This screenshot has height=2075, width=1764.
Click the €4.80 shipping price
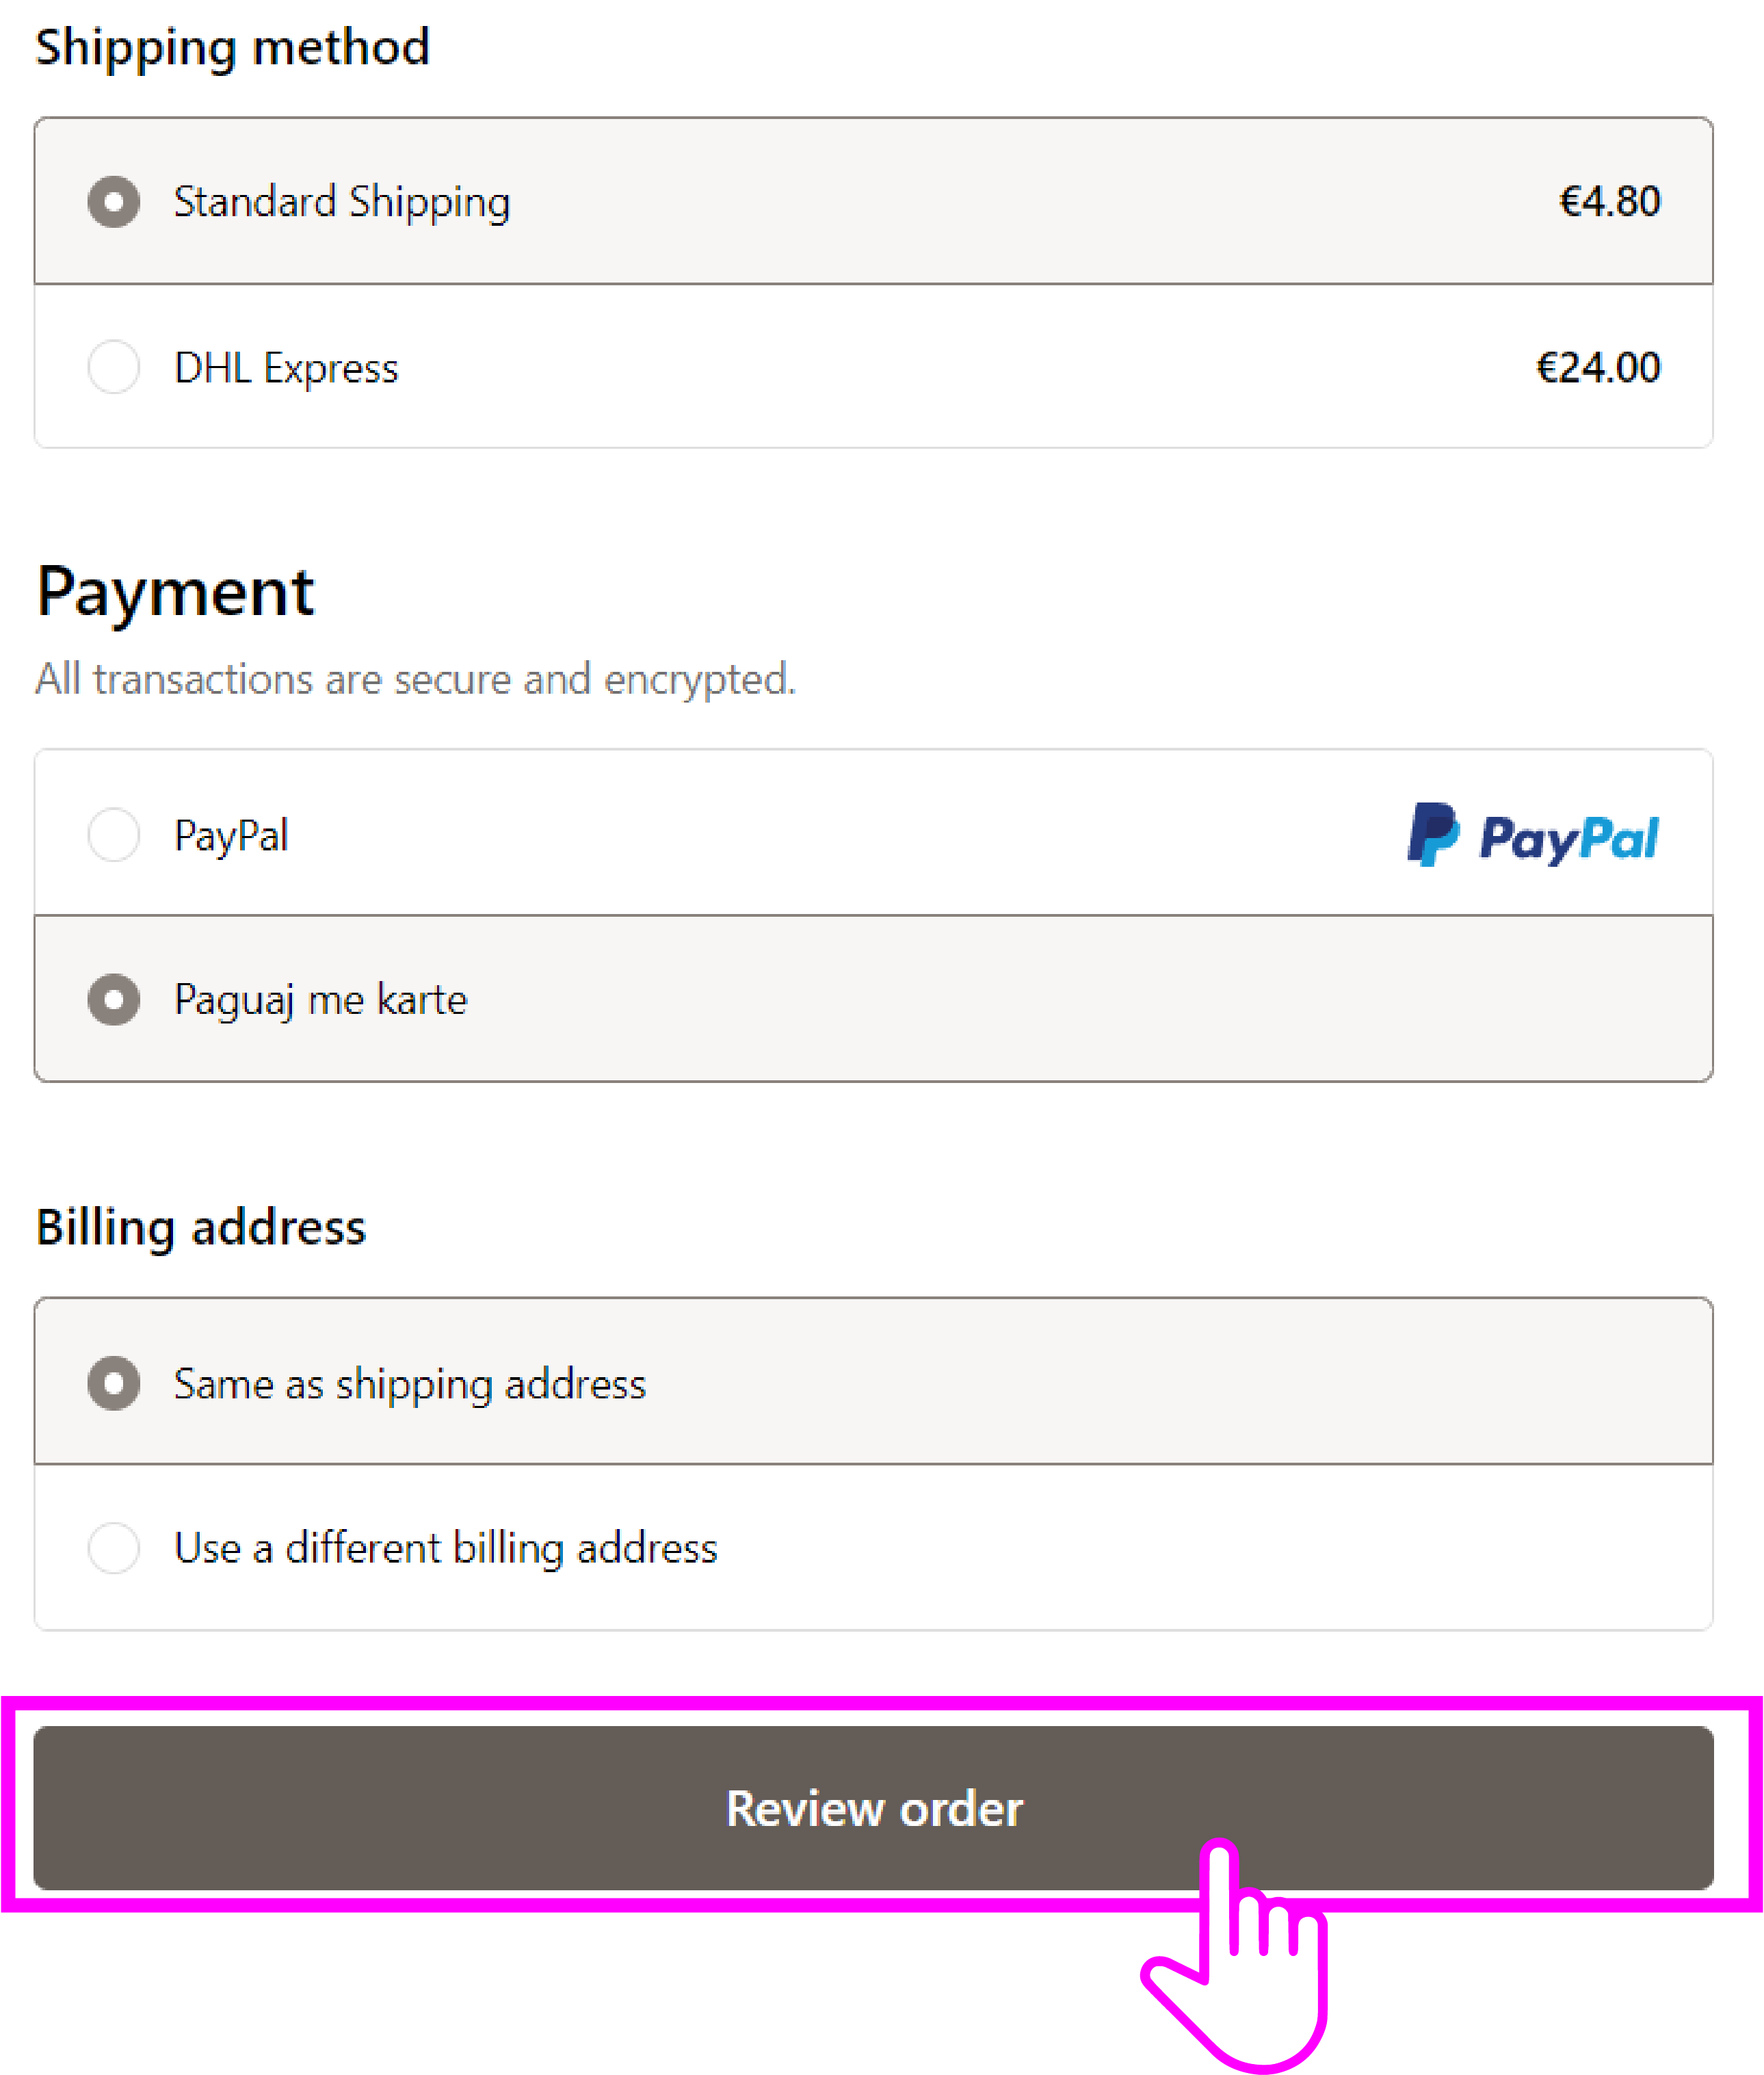(1609, 202)
